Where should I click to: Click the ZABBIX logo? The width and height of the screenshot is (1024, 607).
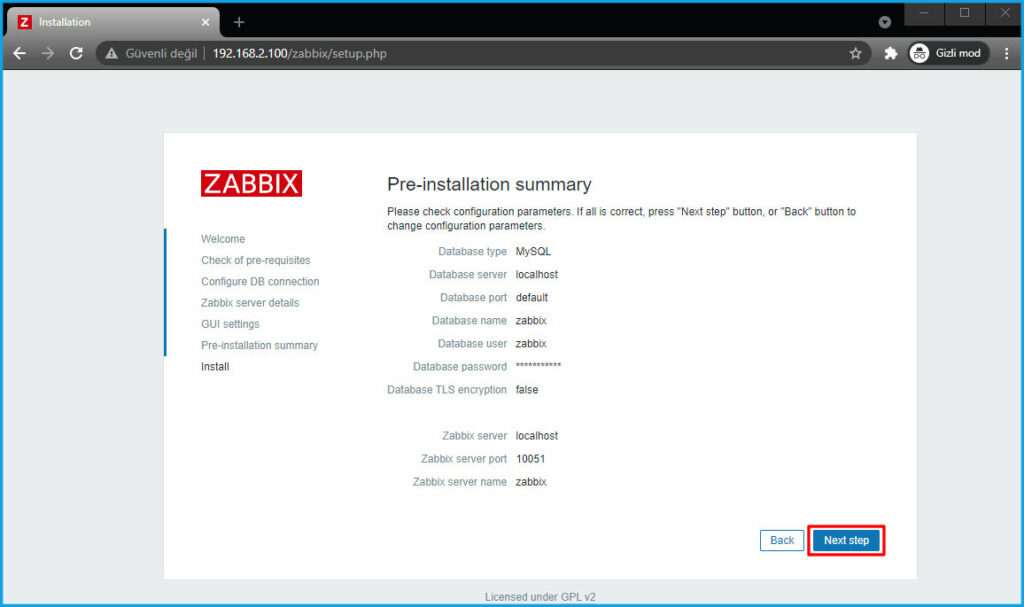pyautogui.click(x=251, y=184)
